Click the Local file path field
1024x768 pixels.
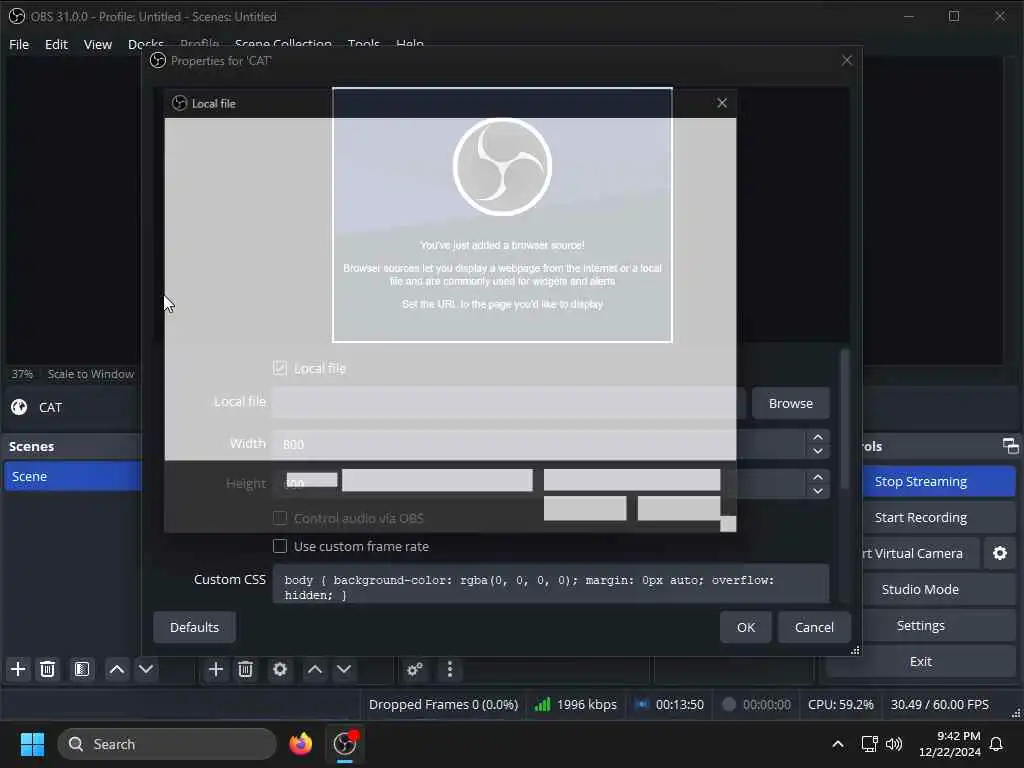(x=509, y=403)
